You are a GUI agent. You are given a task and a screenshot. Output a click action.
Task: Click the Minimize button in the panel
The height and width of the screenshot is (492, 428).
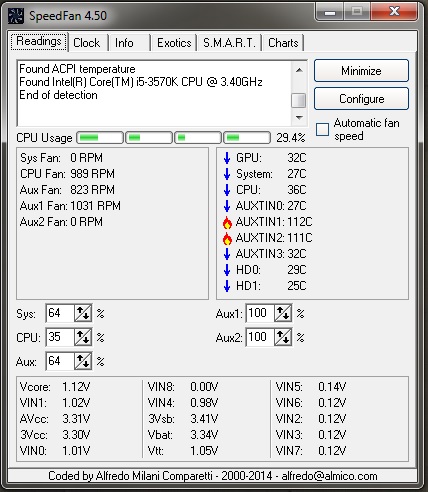pos(361,71)
